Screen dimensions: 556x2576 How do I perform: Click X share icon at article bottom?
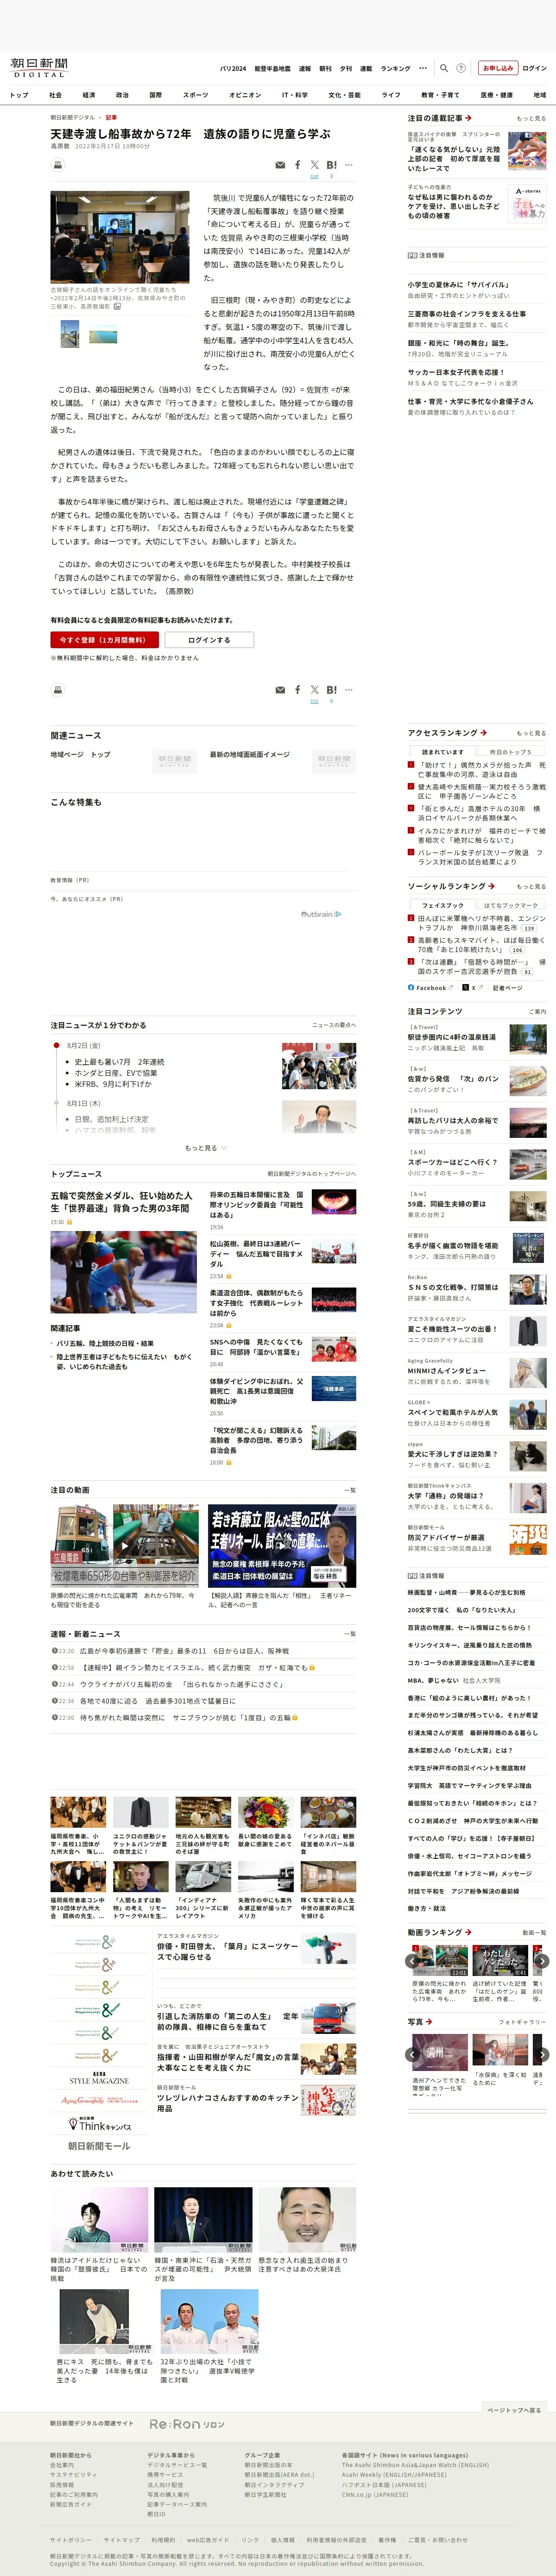click(x=314, y=690)
